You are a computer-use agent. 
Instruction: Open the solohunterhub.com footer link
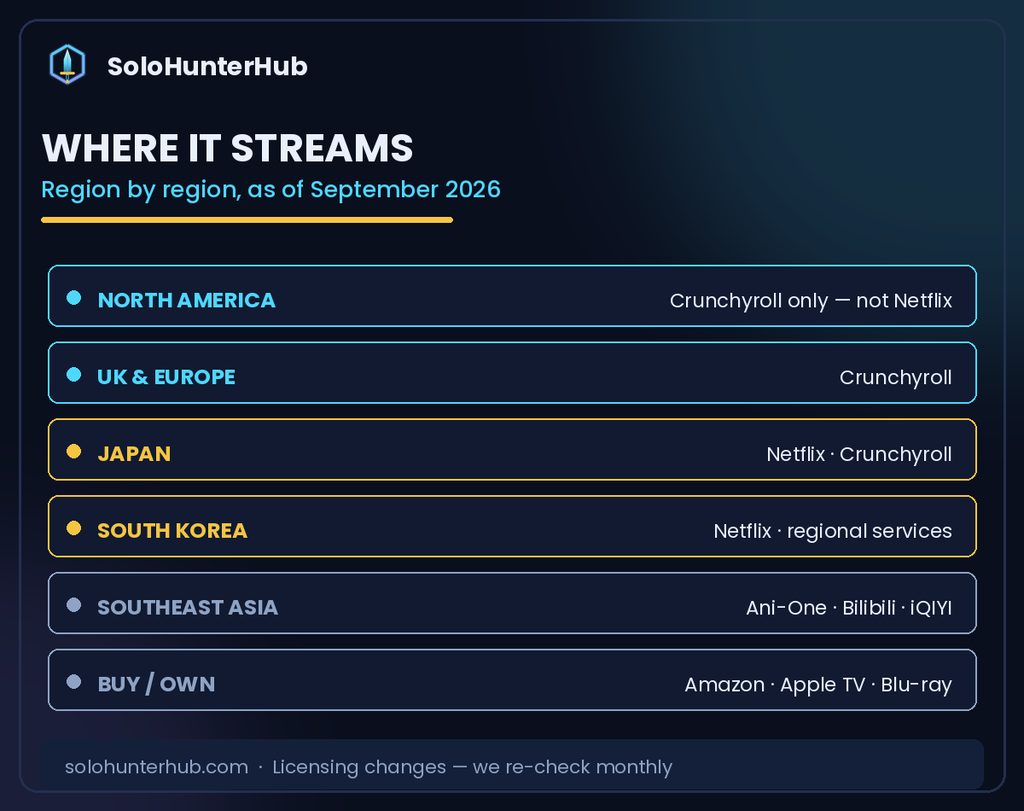[x=157, y=767]
